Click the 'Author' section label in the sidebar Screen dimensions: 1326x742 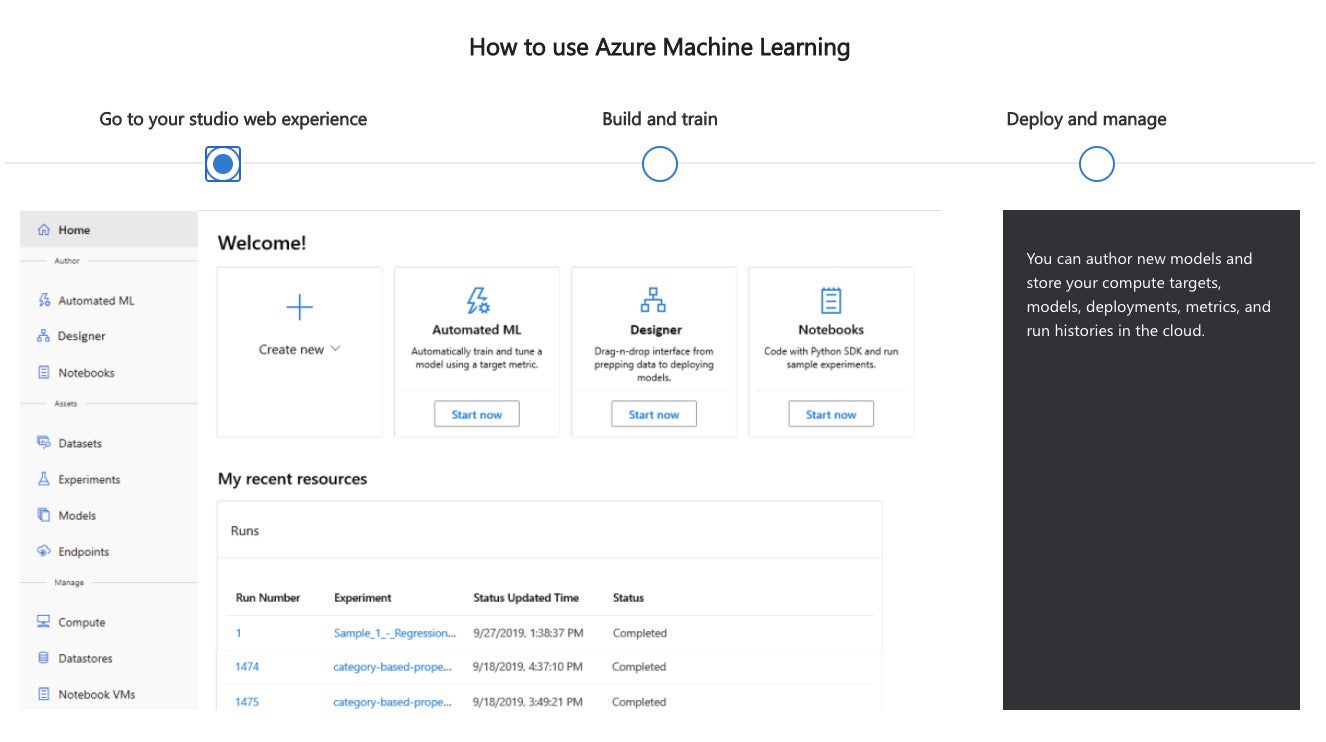coord(67,261)
